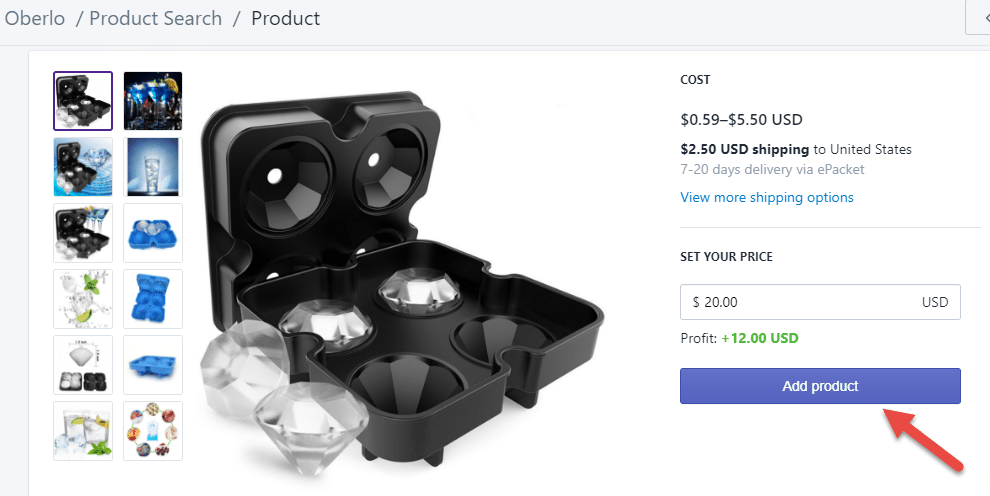Screen dimensions: 990x496
Task: Show the lime and mint splash thumbnail
Action: pos(83,299)
